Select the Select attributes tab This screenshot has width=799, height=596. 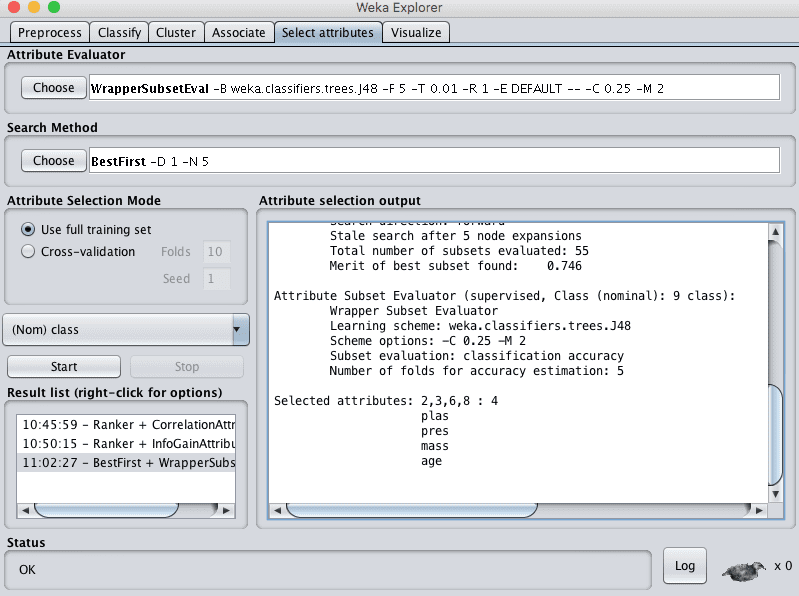click(328, 33)
